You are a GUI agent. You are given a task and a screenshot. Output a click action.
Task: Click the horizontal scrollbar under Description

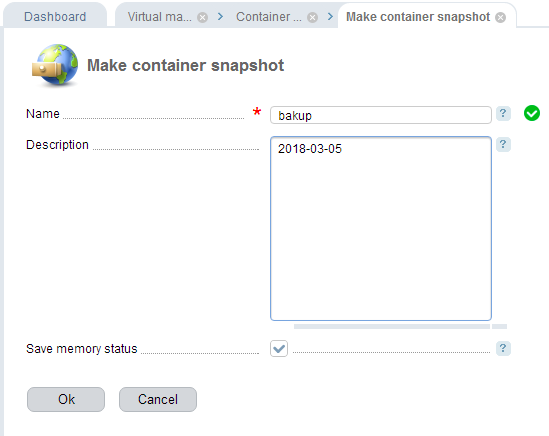[x=391, y=326]
